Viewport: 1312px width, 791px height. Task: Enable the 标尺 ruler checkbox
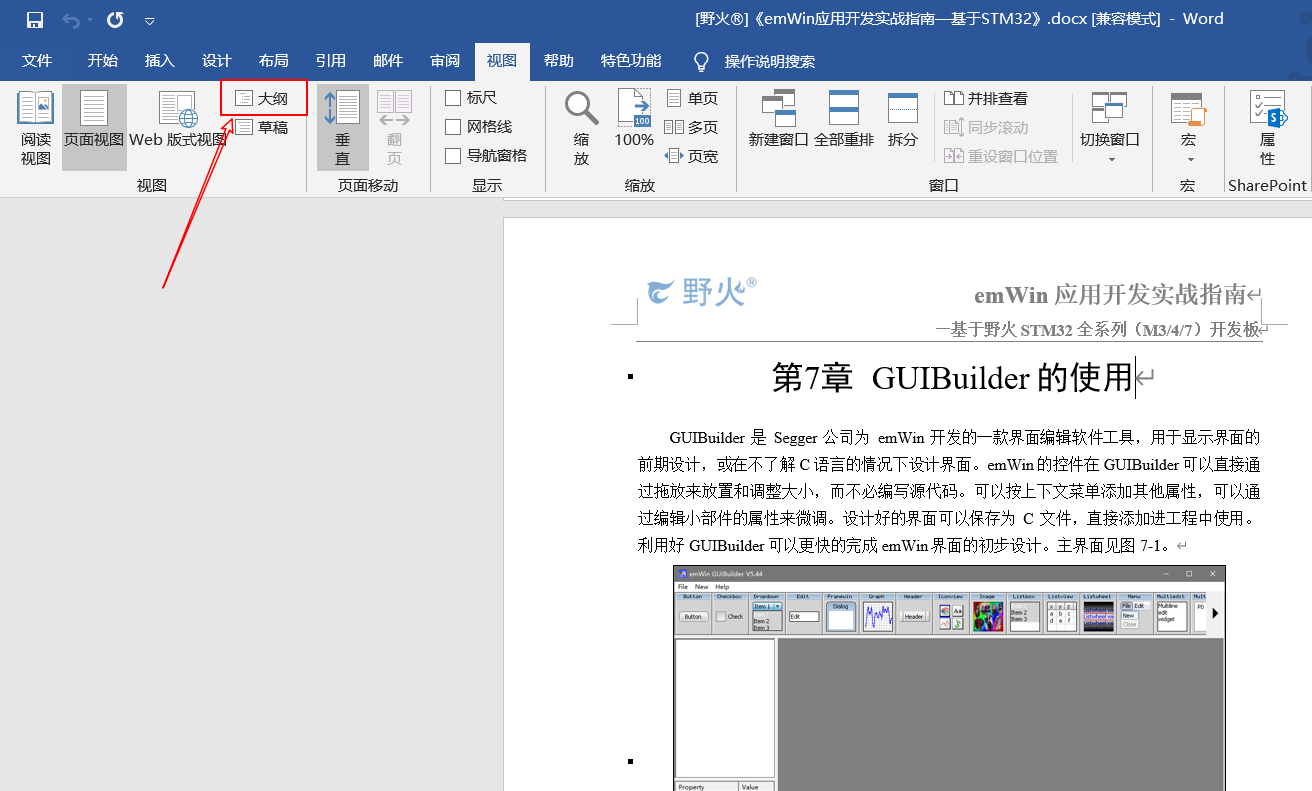(x=453, y=98)
